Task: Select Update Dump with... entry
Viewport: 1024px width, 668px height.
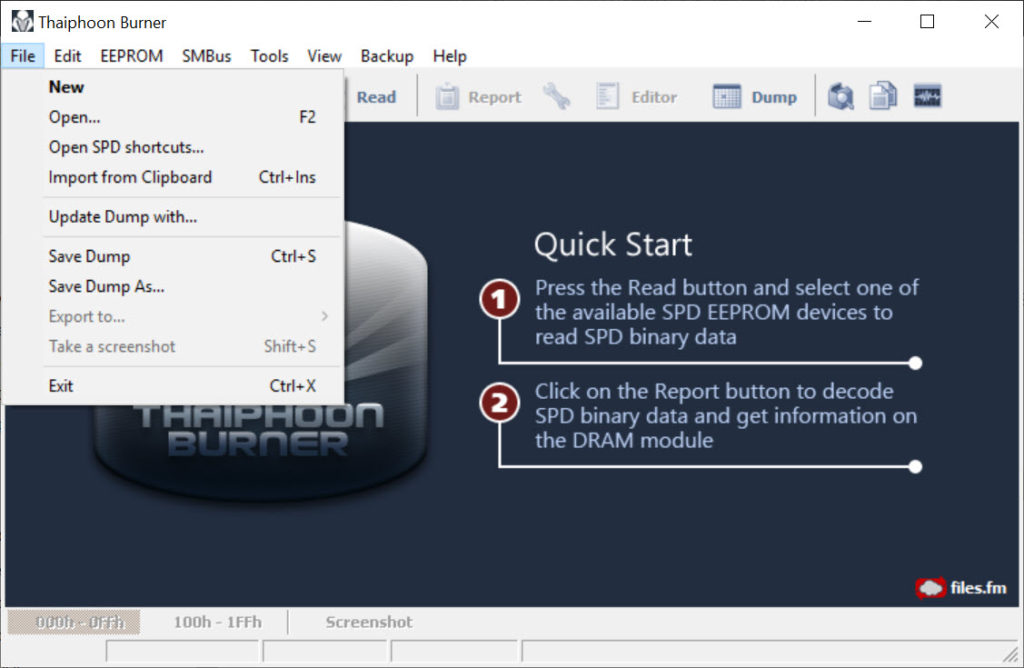Action: click(174, 217)
